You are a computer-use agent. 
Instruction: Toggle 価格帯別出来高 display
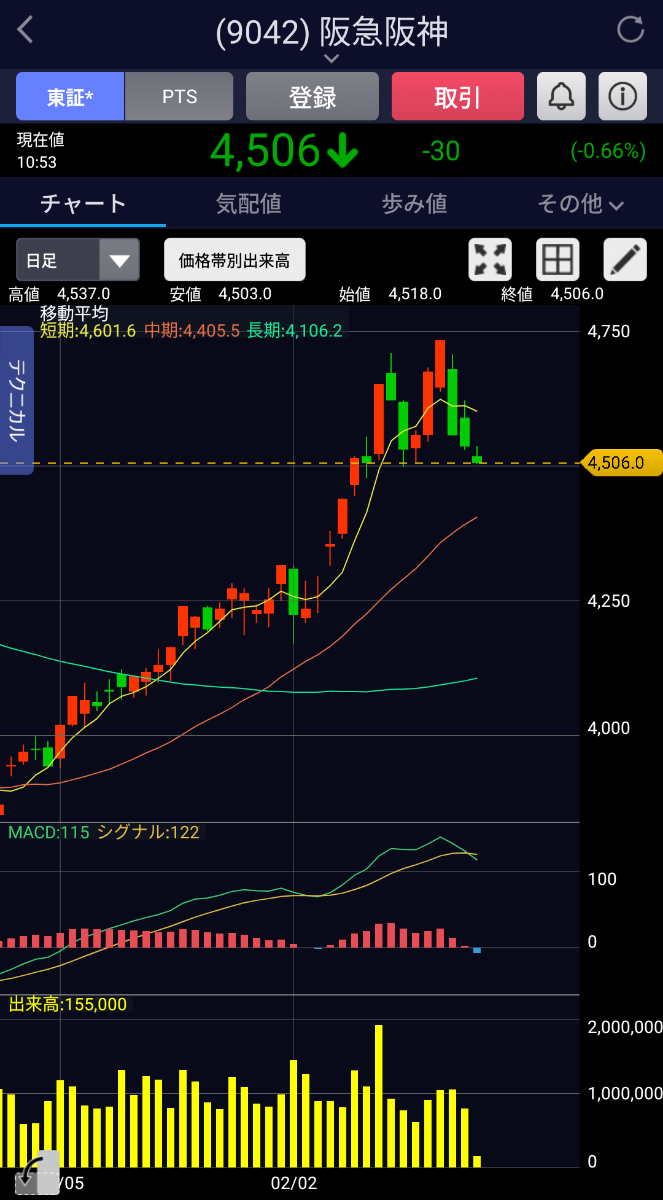click(234, 261)
